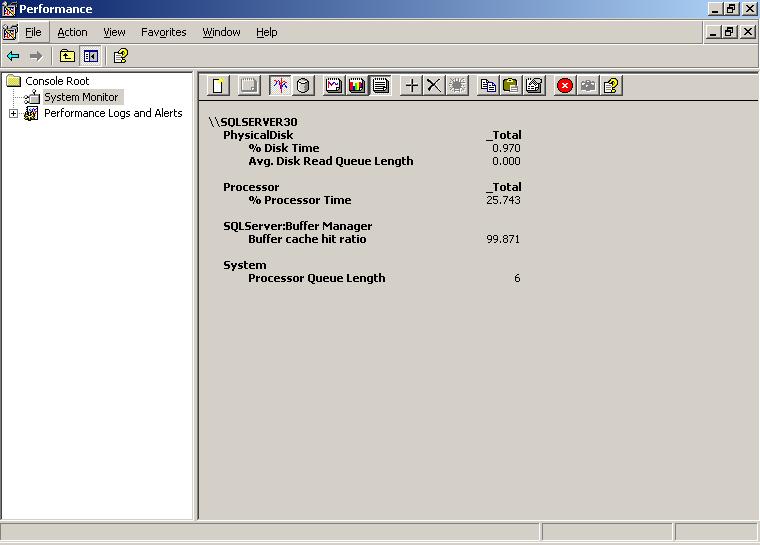The image size is (760, 545).
Task: Switch to View Report icon
Action: 380,86
